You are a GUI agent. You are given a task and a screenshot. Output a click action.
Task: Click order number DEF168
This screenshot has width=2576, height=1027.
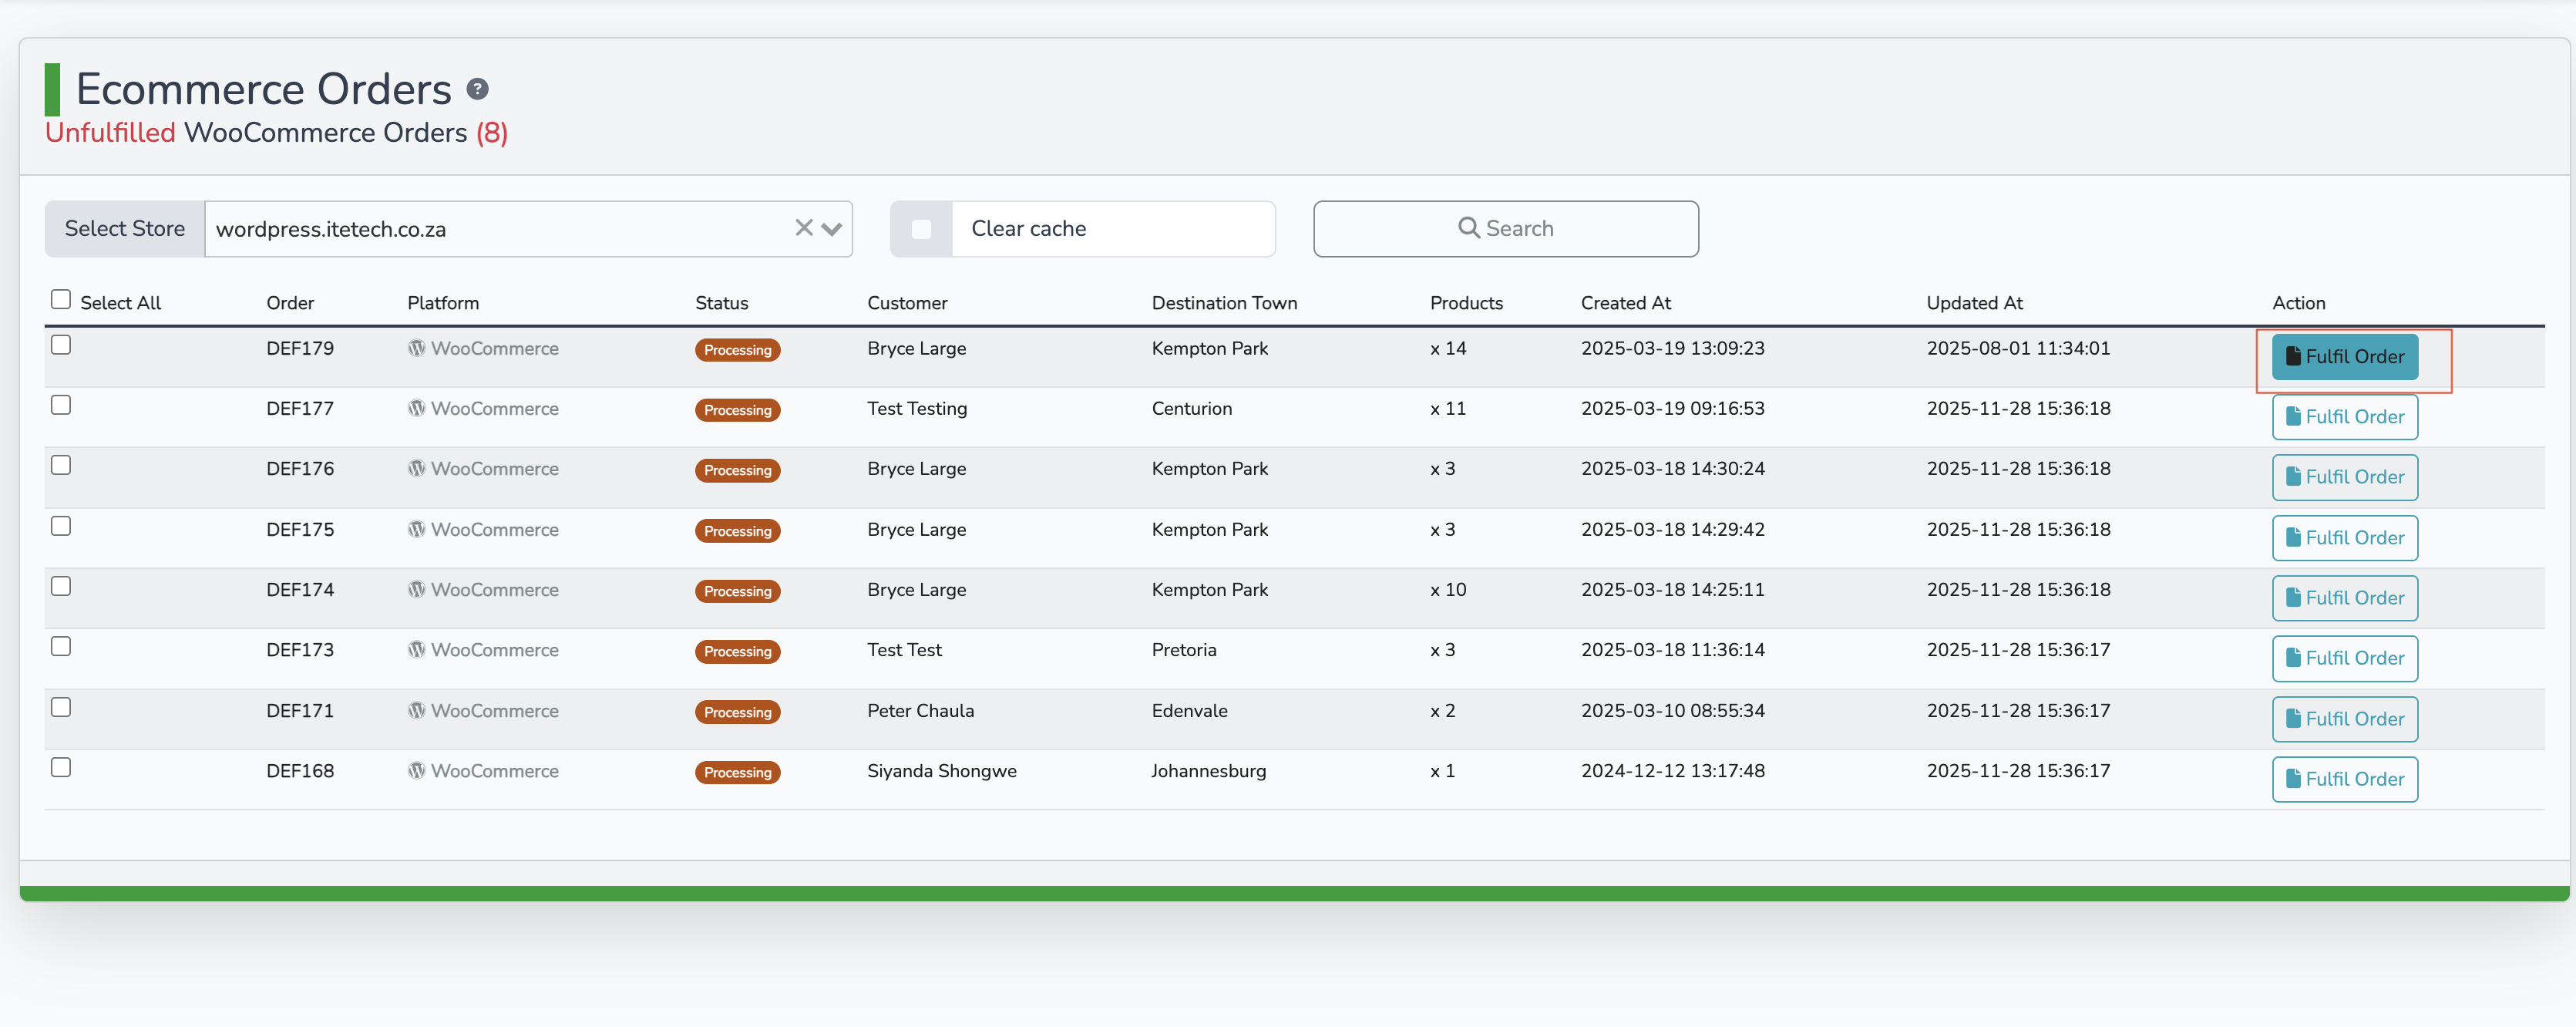300,770
